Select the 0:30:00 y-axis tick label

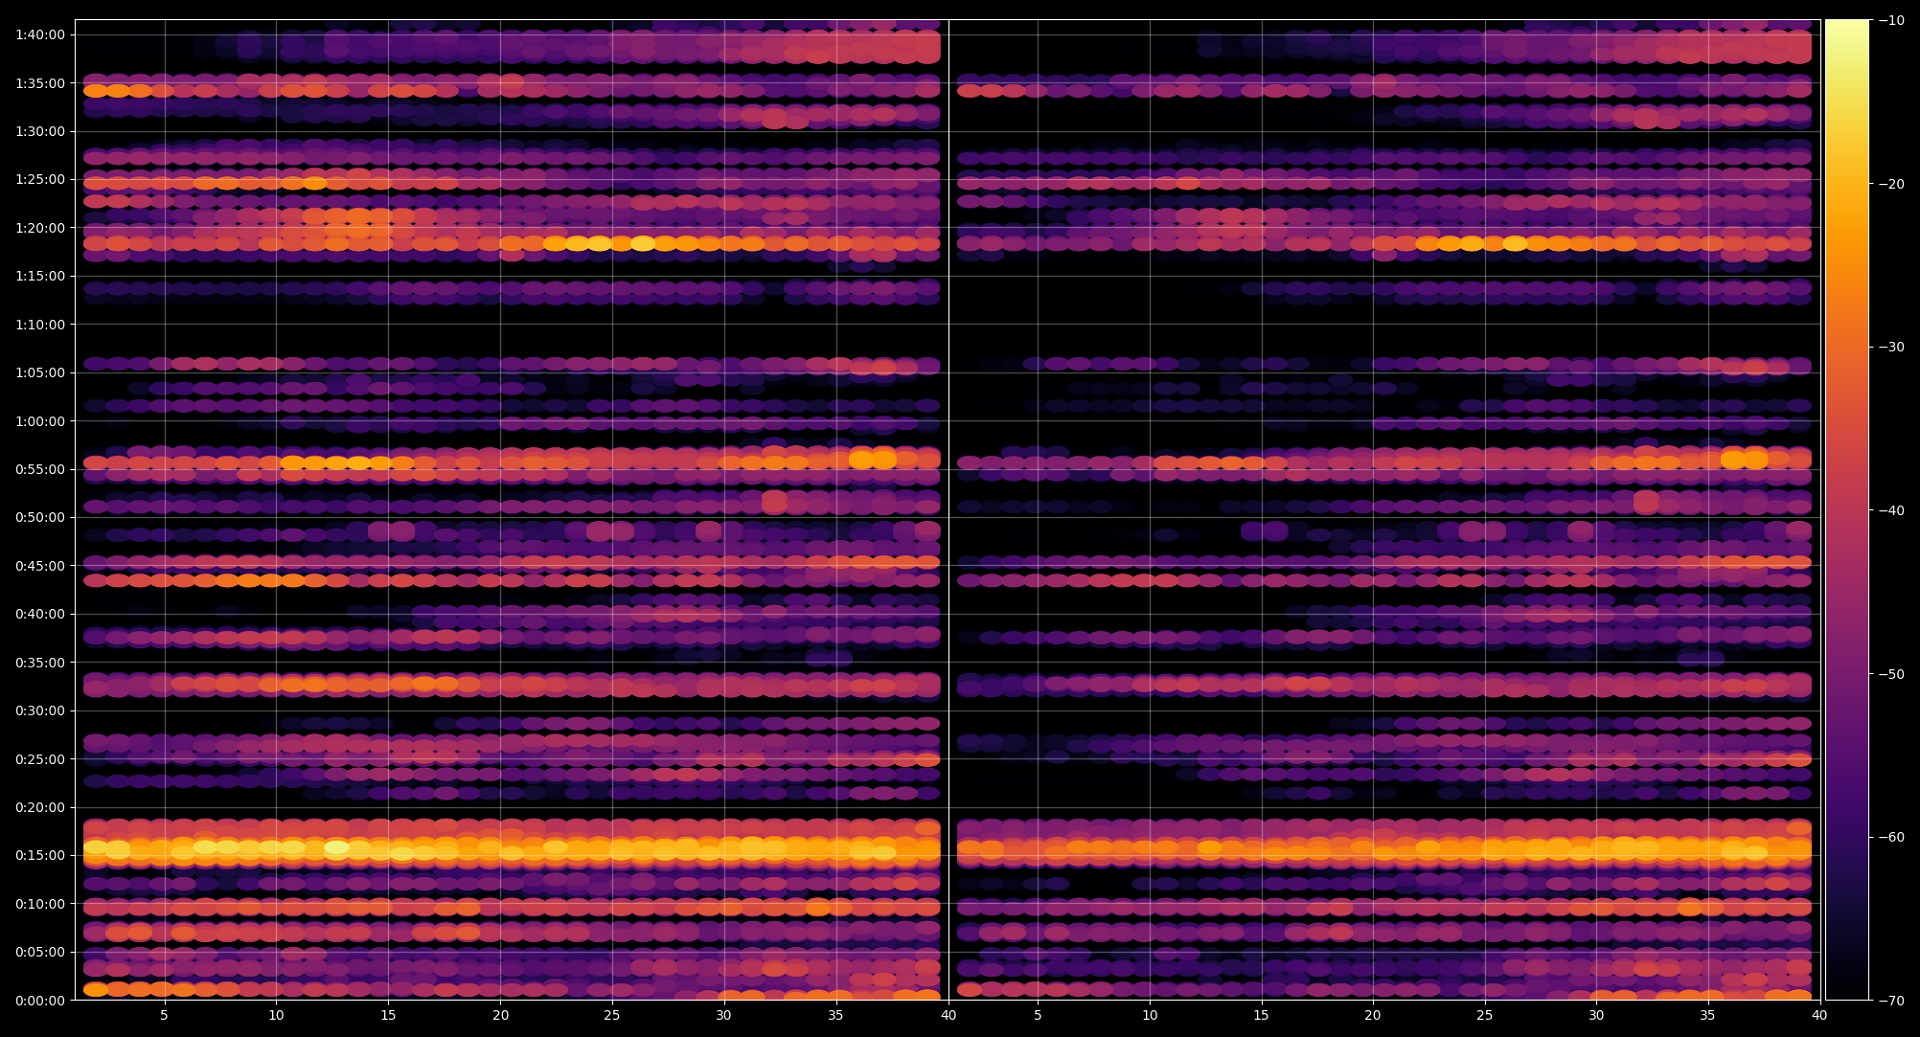pyautogui.click(x=40, y=711)
